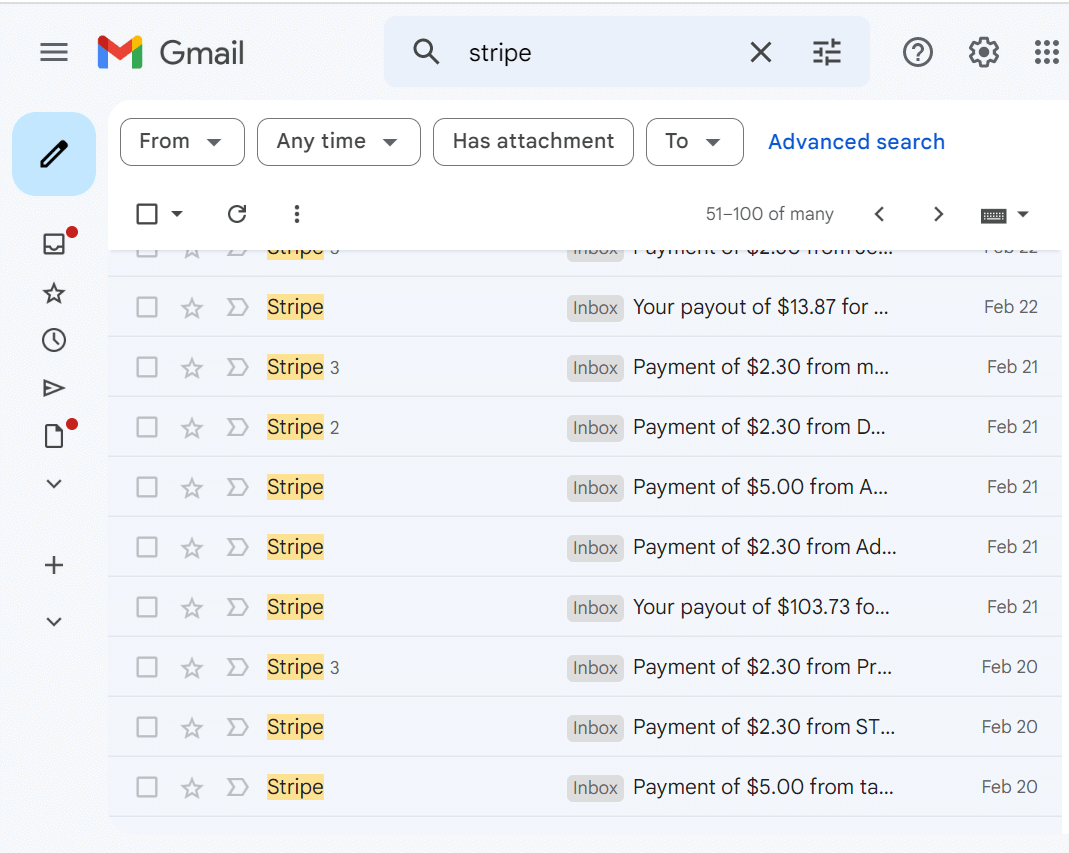Star the Payment $2.30 from m... email
1069x853 pixels.
coord(192,368)
